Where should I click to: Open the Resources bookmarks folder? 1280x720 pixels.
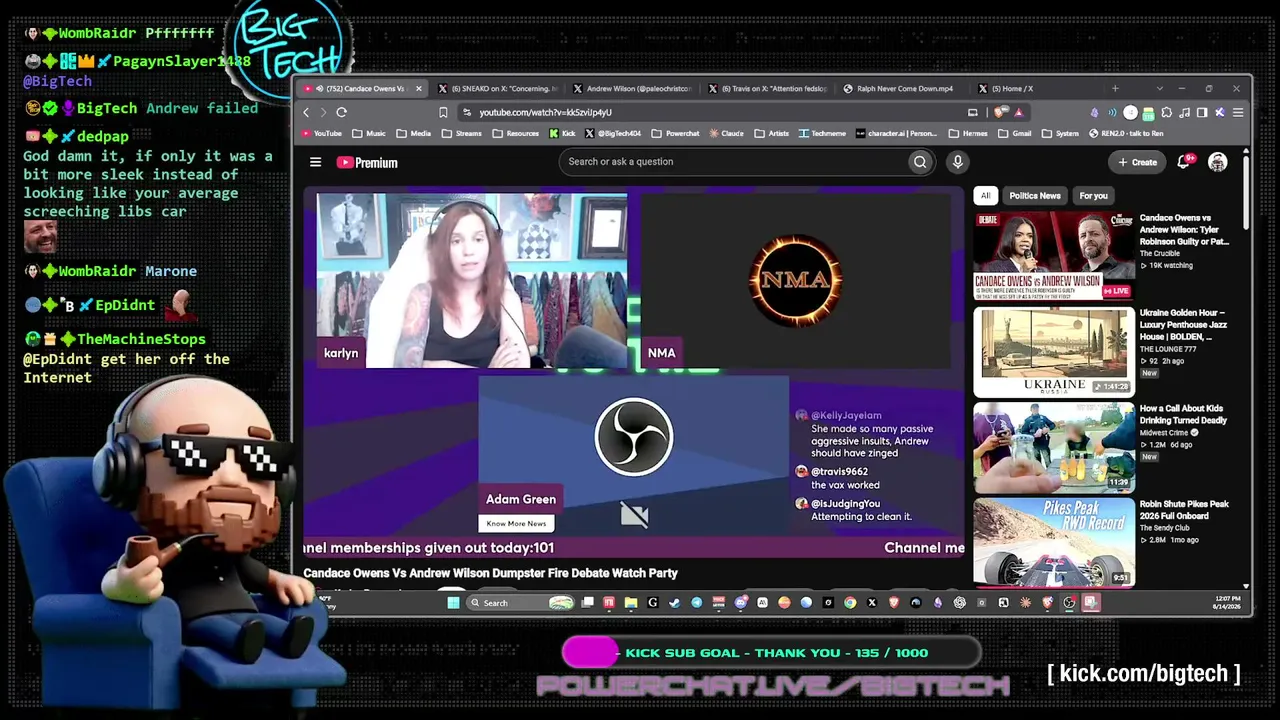pyautogui.click(x=515, y=133)
